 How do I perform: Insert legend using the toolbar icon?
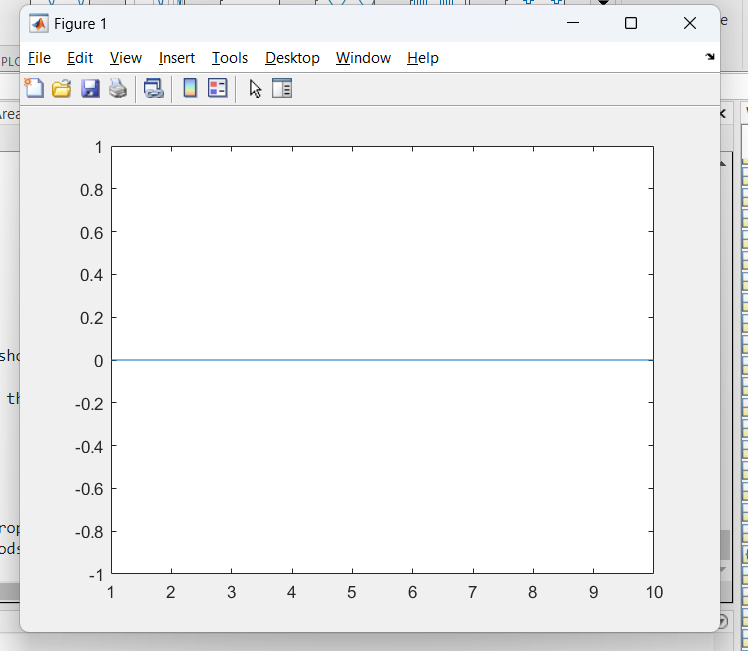pos(218,88)
